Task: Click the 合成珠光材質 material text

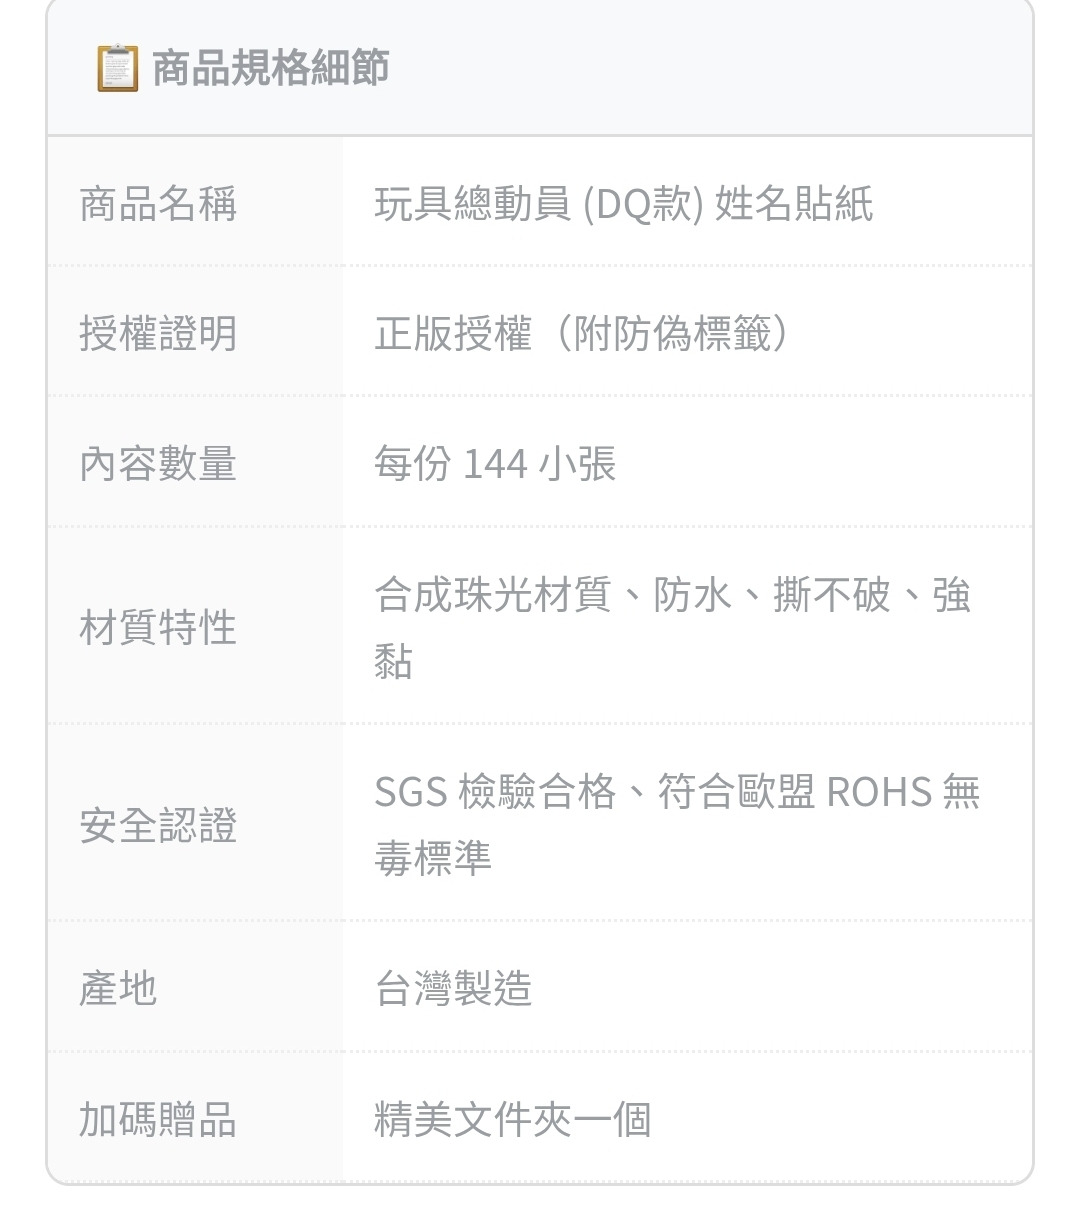Action: point(492,595)
